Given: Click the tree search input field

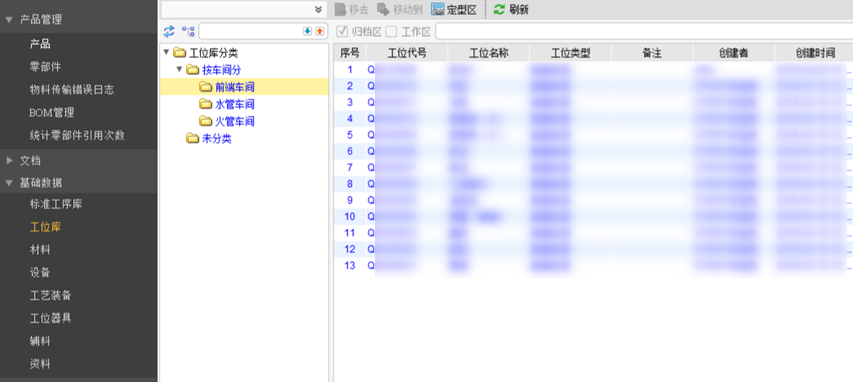Looking at the screenshot, I should [250, 31].
